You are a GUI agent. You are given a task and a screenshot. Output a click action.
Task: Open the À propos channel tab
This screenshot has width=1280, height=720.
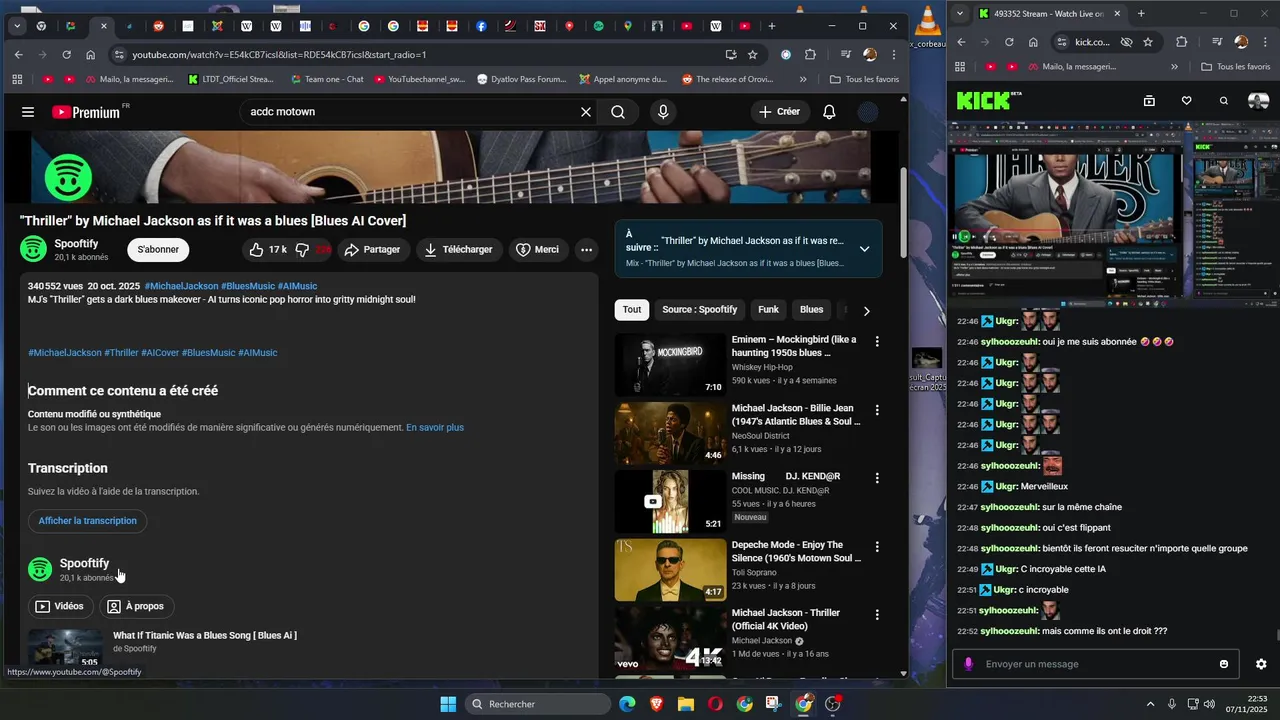pyautogui.click(x=136, y=606)
